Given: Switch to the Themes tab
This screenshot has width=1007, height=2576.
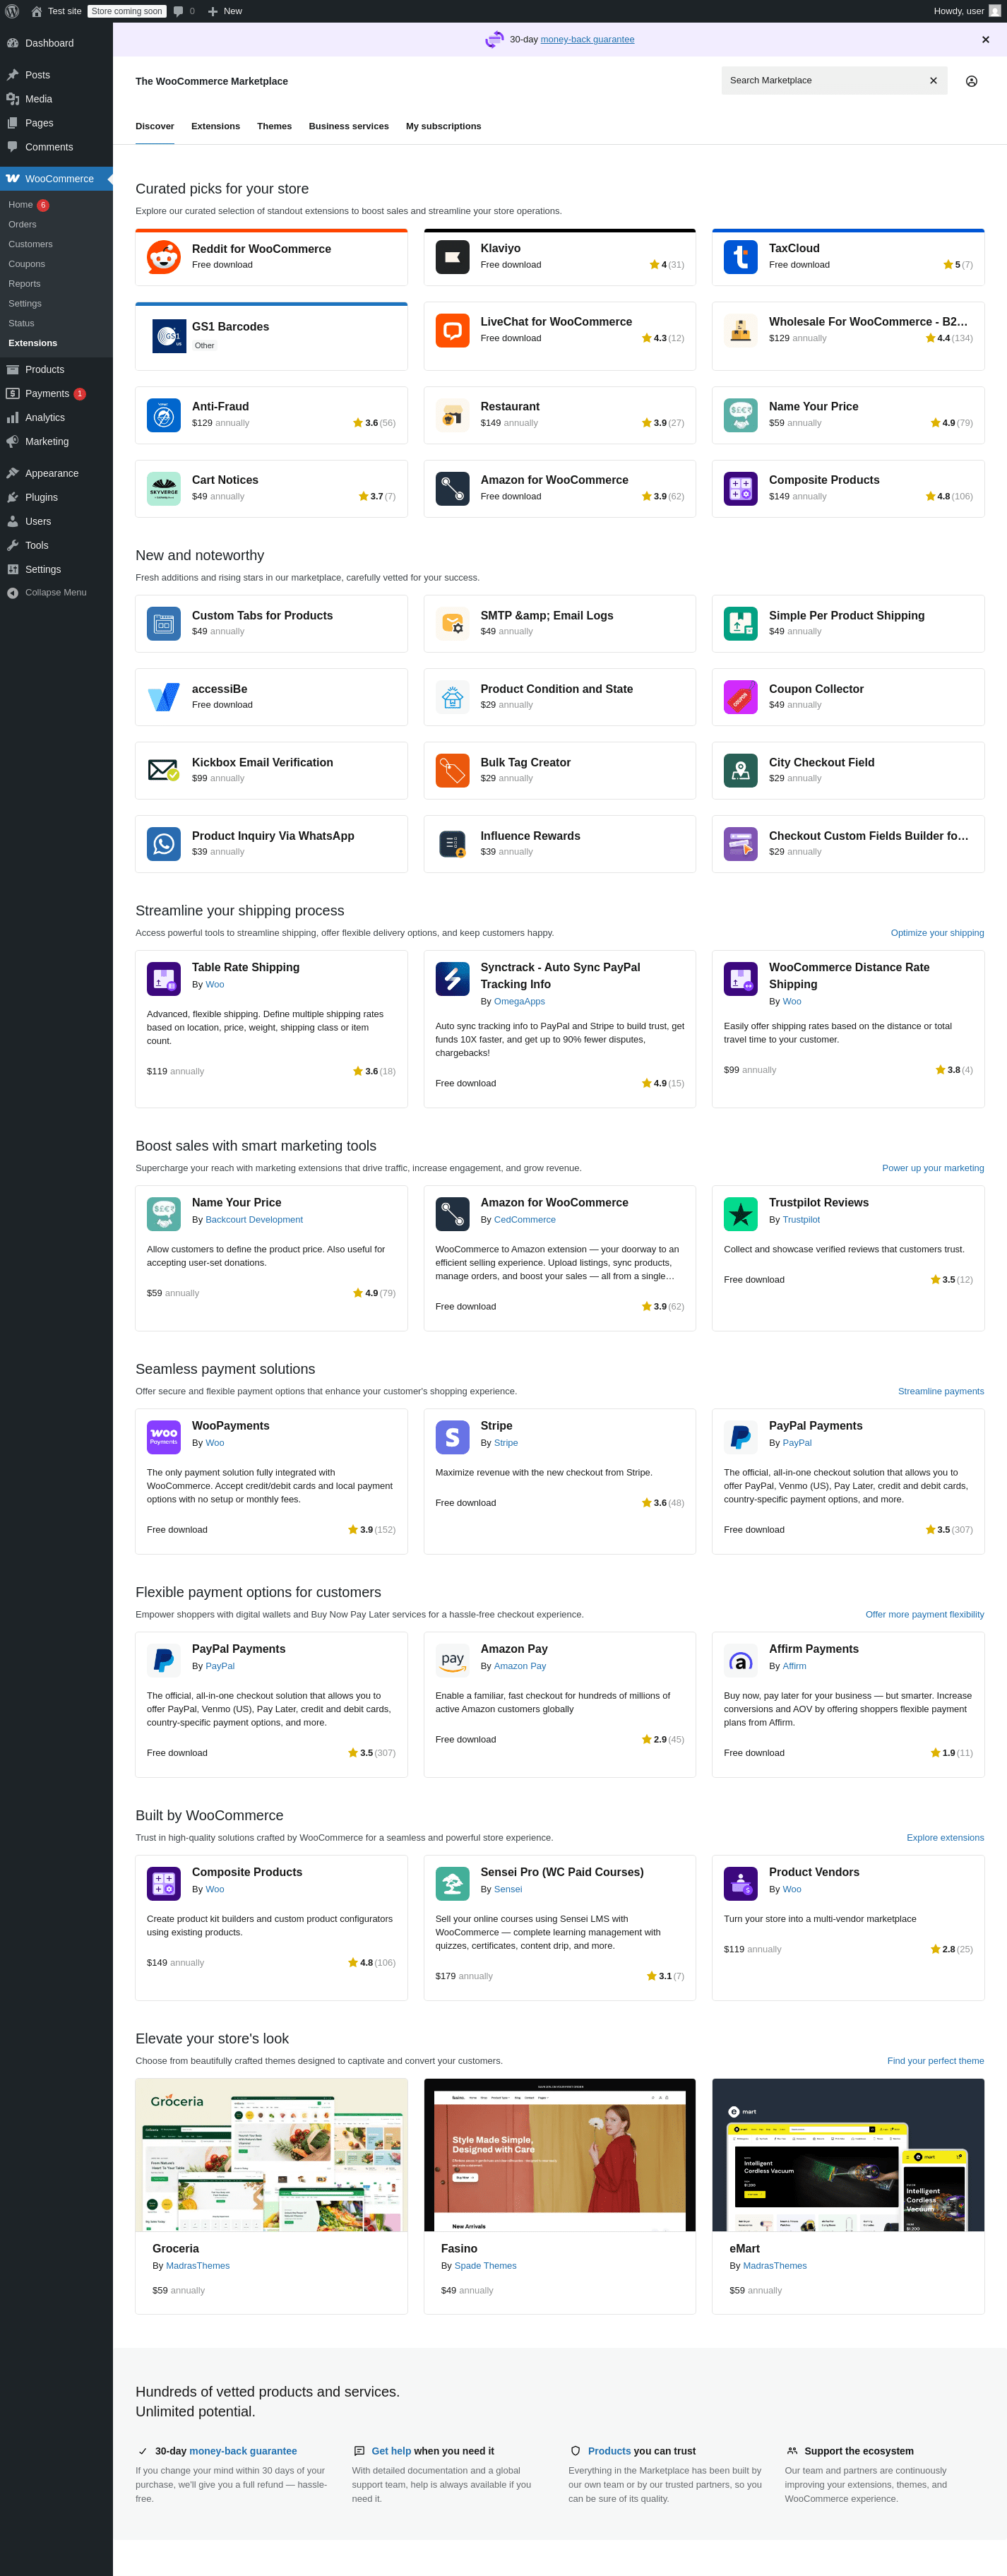Looking at the screenshot, I should (x=274, y=126).
